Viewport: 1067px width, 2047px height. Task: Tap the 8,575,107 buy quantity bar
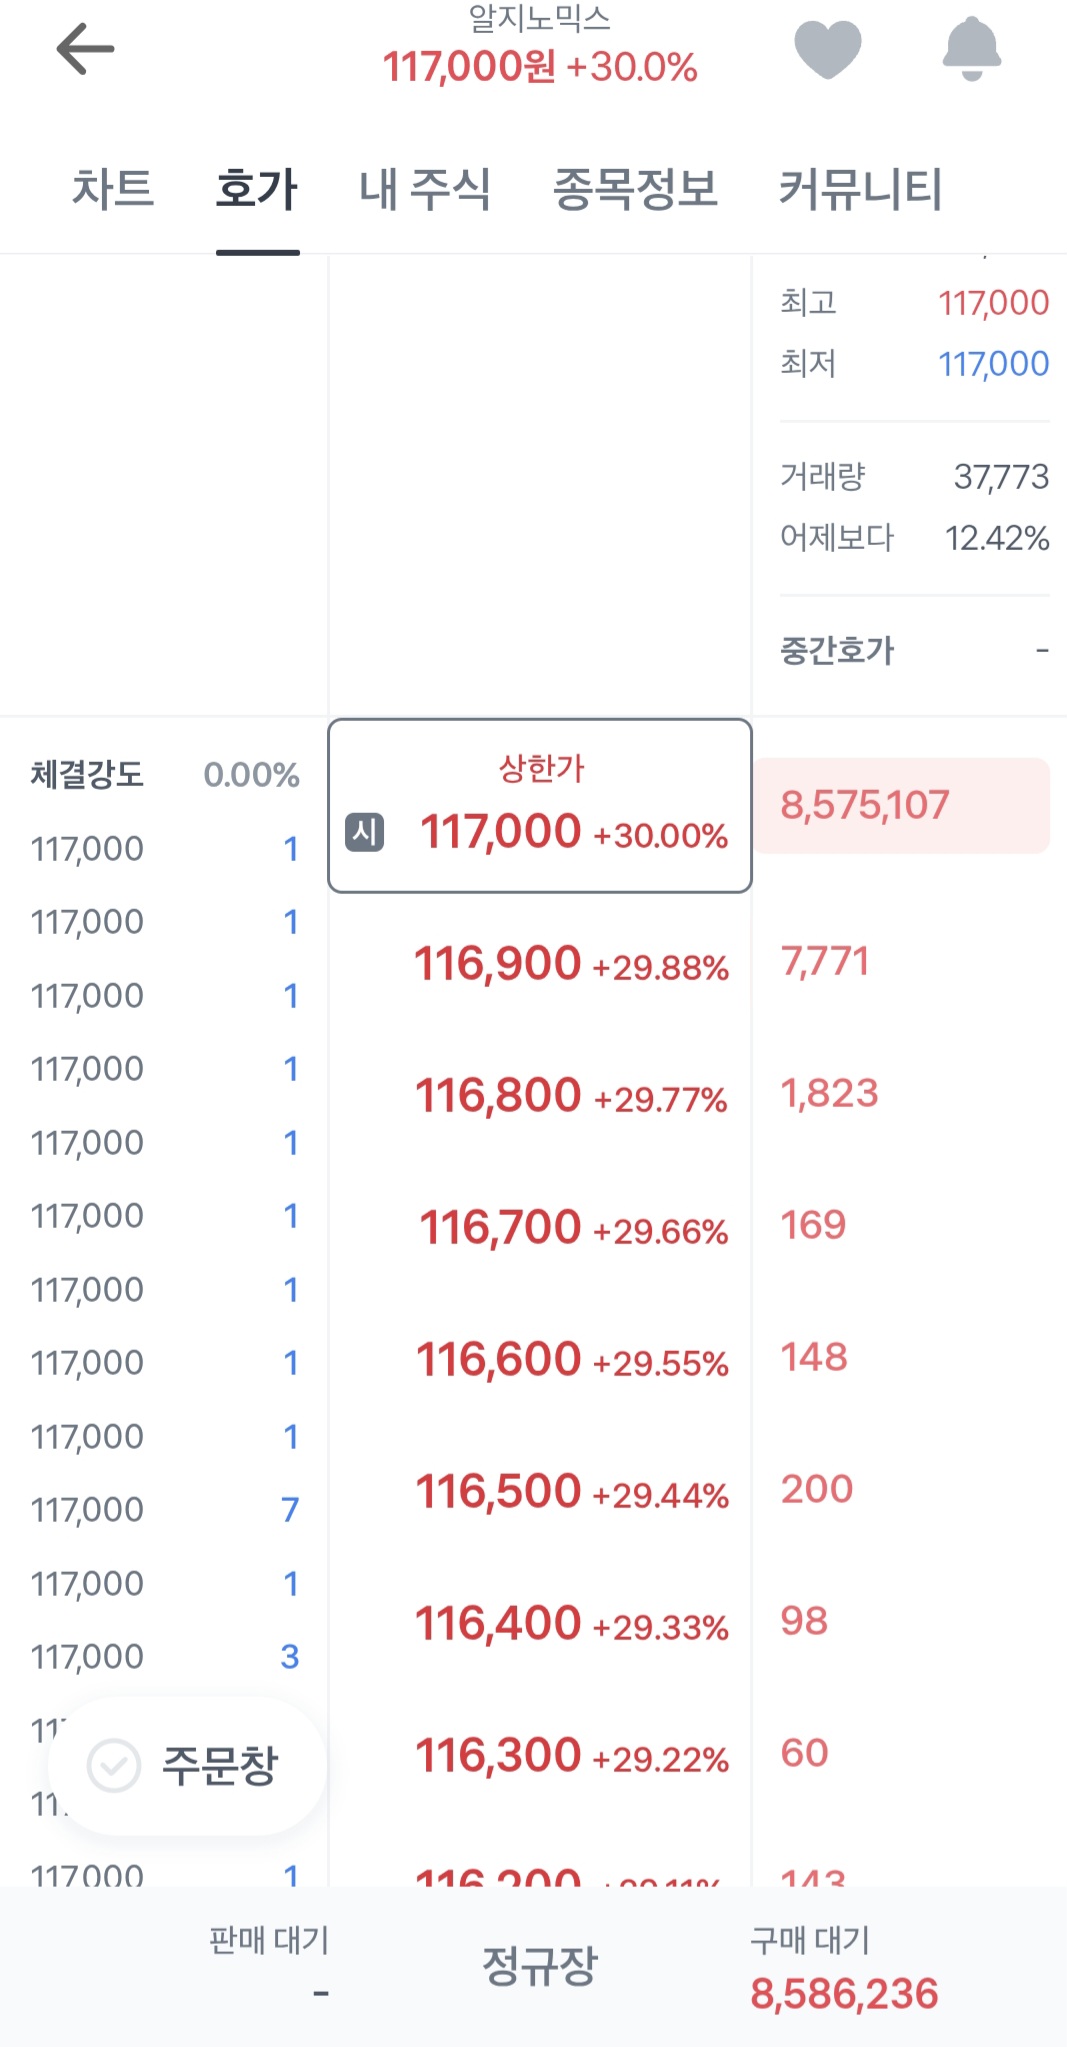pos(900,806)
